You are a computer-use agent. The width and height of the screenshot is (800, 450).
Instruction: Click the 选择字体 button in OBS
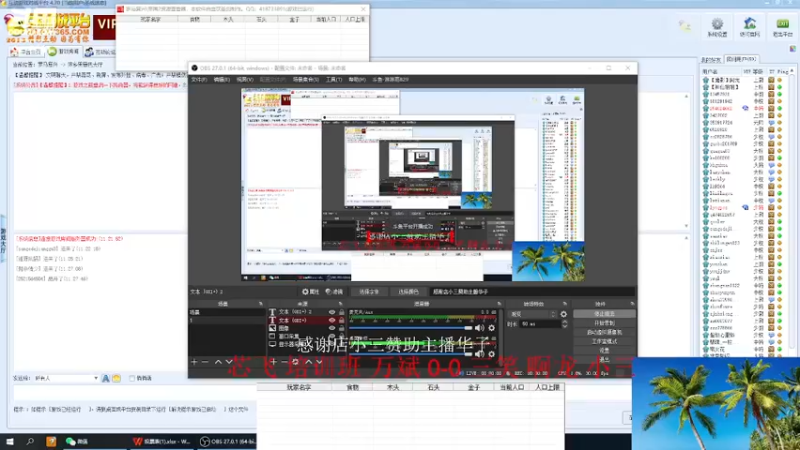[369, 292]
